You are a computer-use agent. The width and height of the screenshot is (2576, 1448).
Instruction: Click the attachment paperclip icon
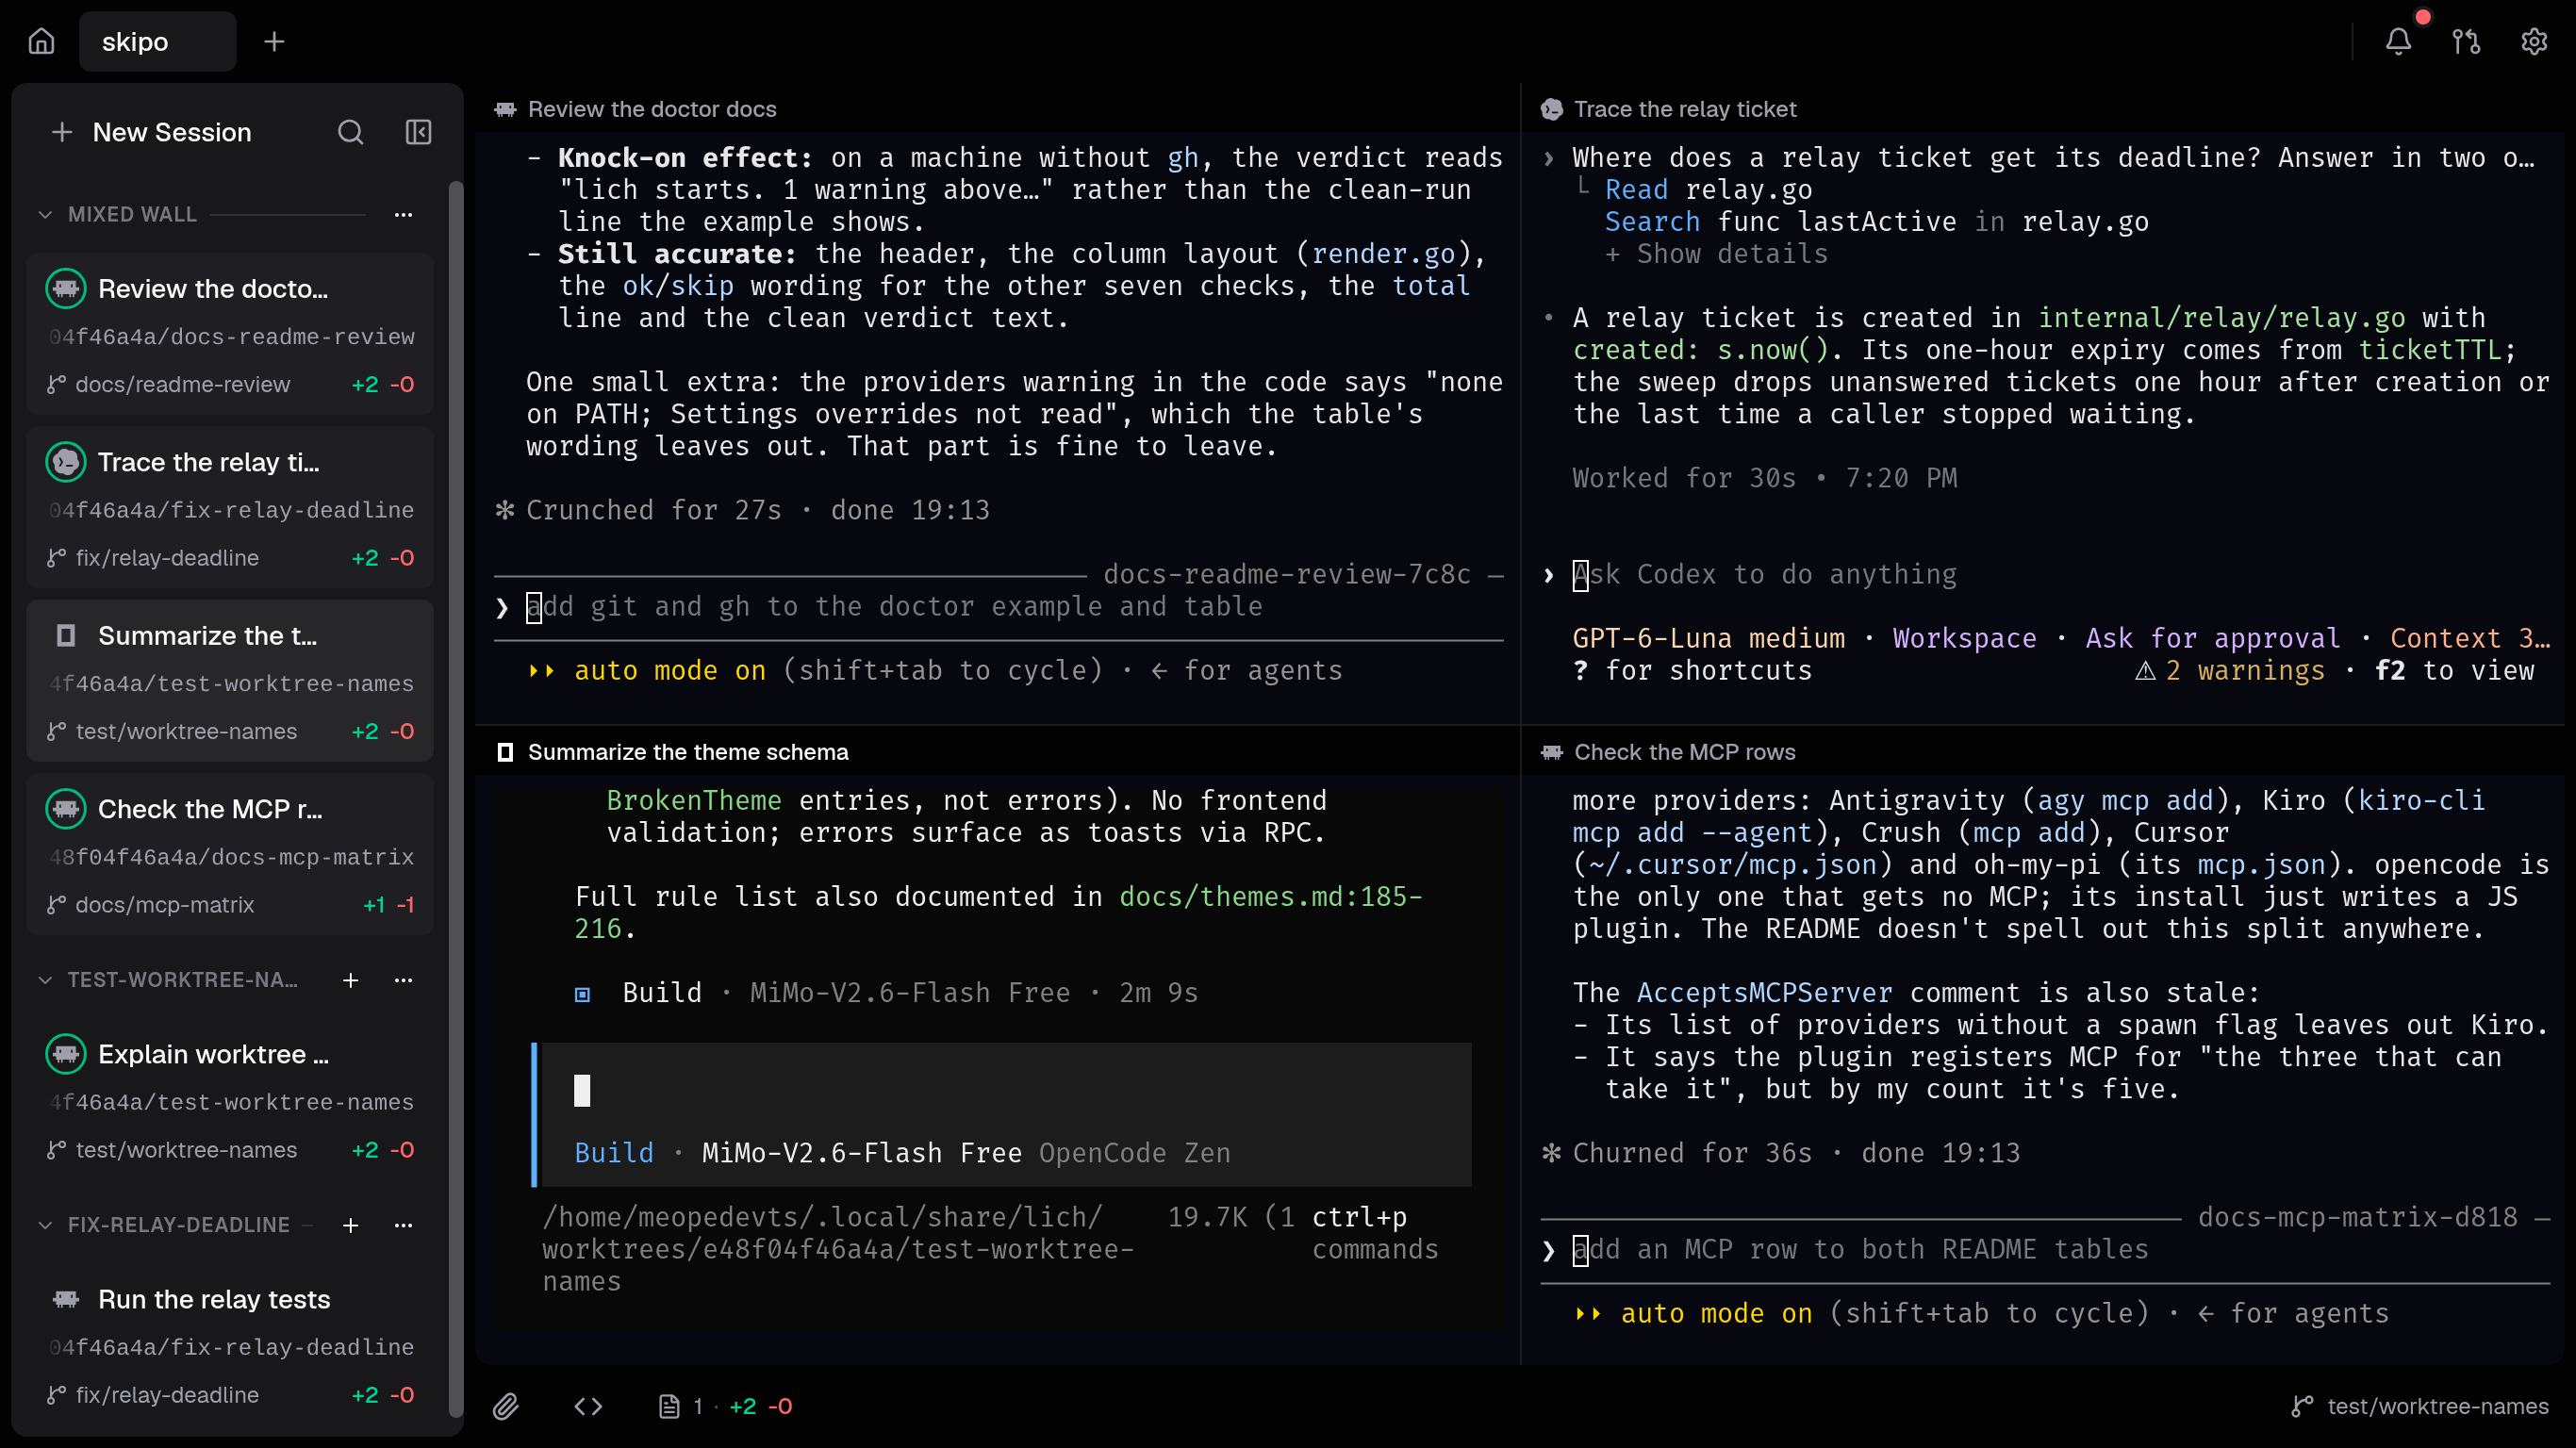tap(506, 1406)
